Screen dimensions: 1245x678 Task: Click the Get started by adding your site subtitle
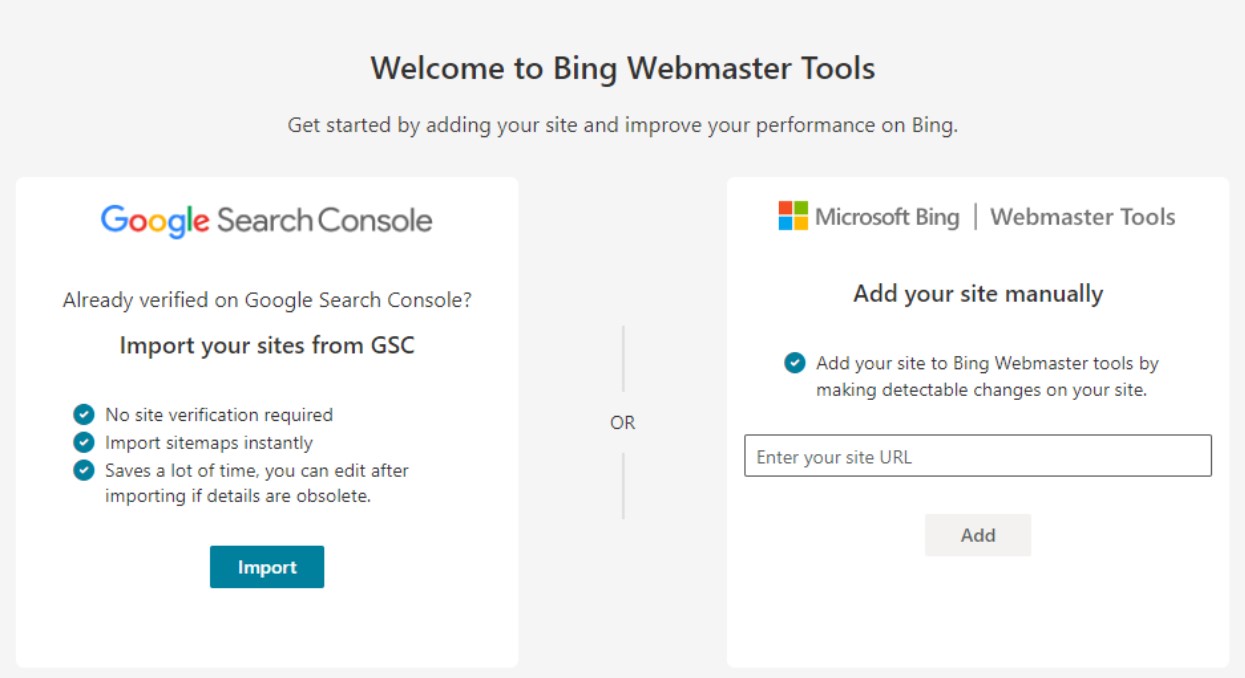[622, 126]
